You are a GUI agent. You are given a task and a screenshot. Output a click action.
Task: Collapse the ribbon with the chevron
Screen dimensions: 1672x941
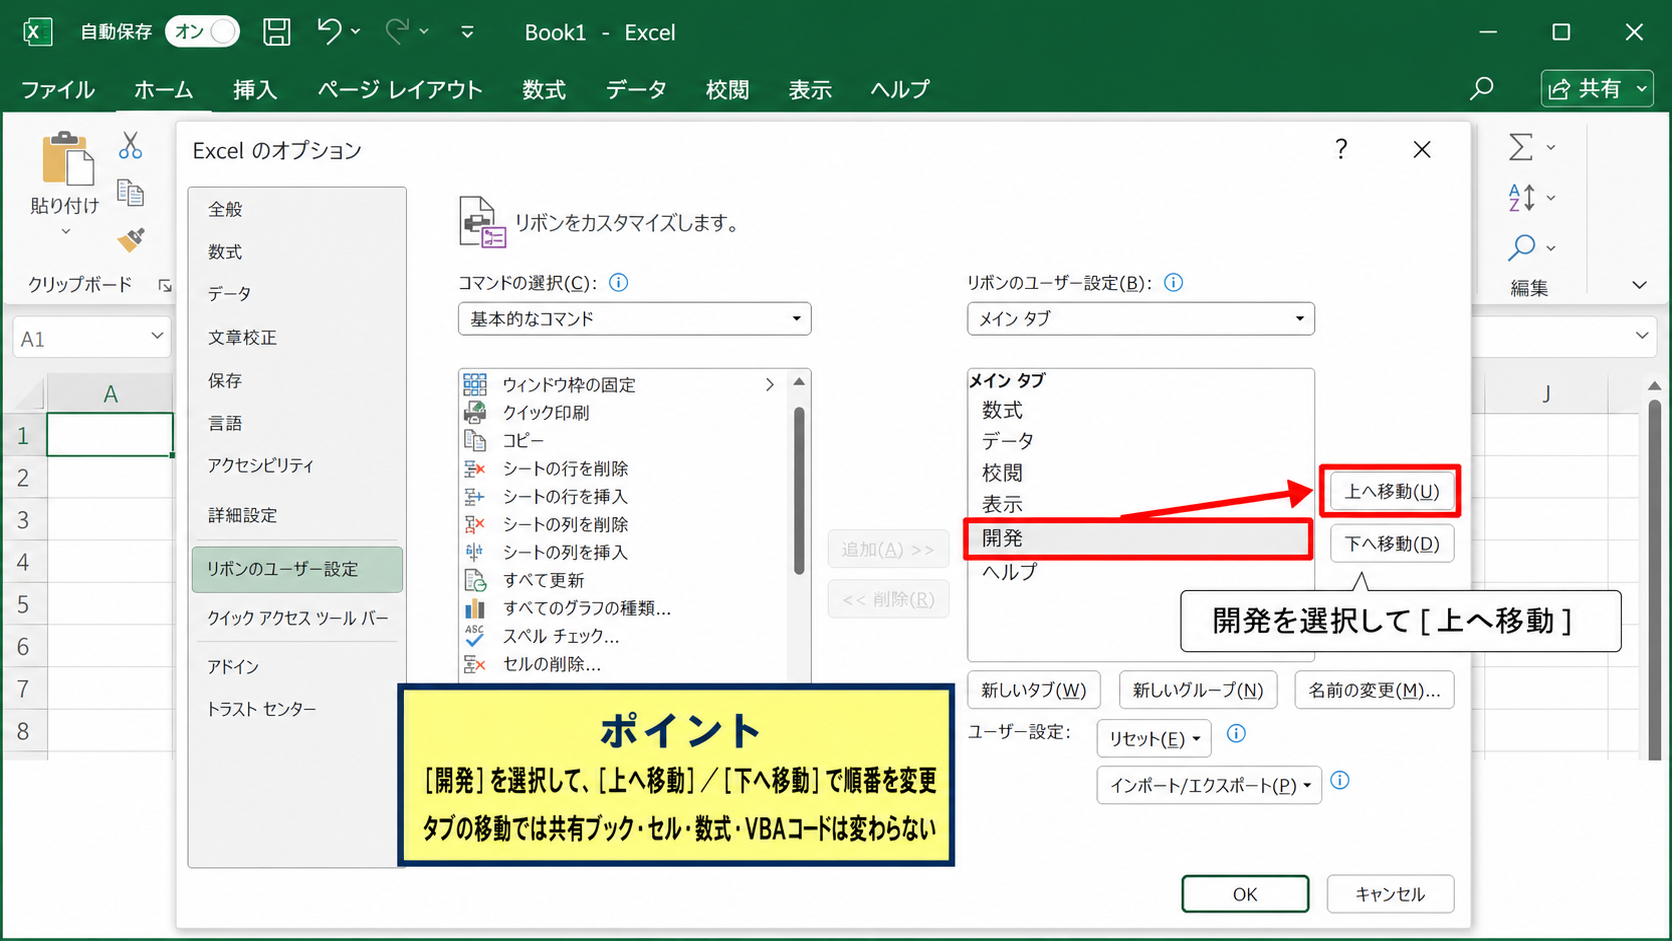click(1639, 285)
